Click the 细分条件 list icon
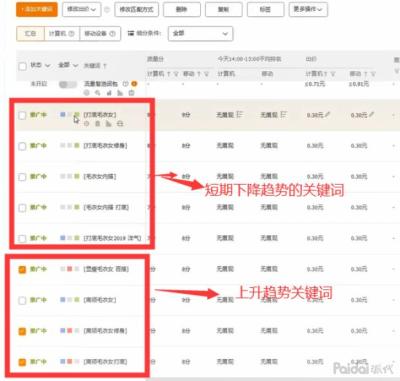Image resolution: width=400 pixels, height=381 pixels. pos(131,33)
